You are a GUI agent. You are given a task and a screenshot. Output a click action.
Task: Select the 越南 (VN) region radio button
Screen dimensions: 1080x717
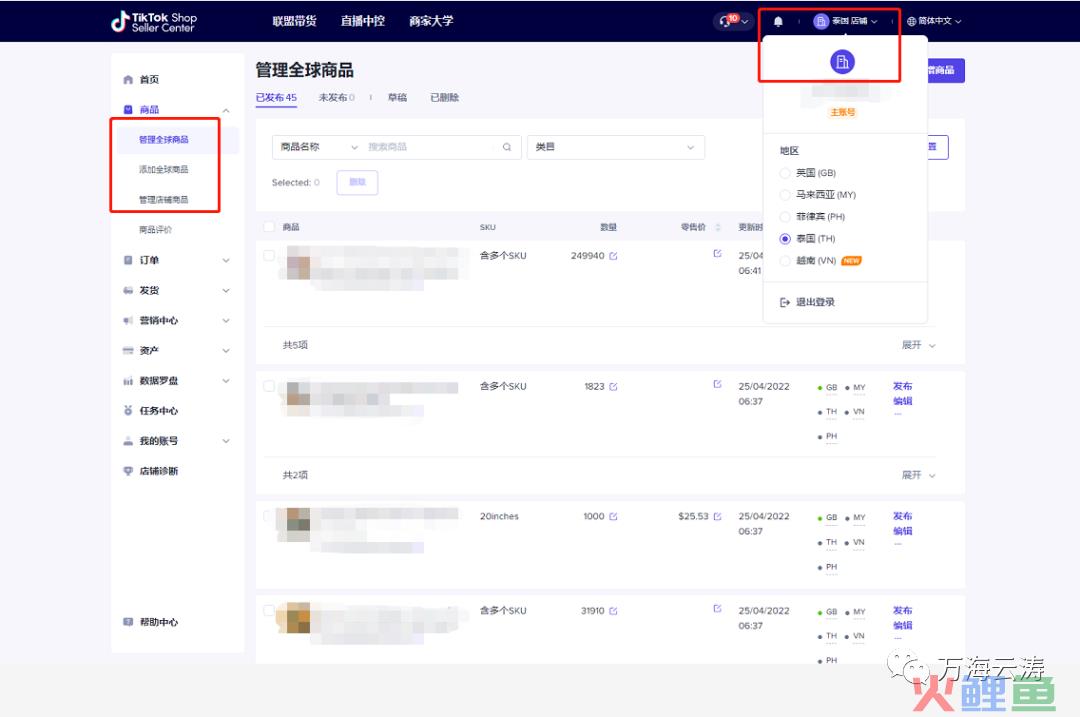tap(785, 261)
